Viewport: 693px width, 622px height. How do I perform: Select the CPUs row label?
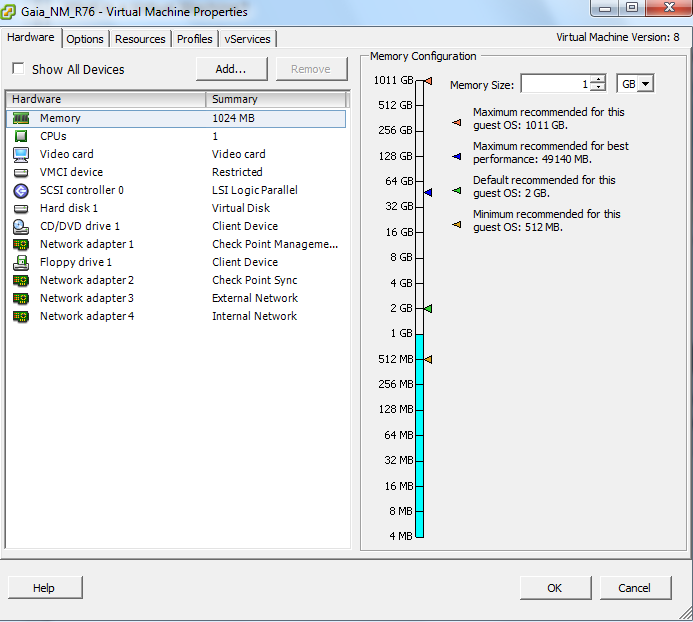coord(53,136)
